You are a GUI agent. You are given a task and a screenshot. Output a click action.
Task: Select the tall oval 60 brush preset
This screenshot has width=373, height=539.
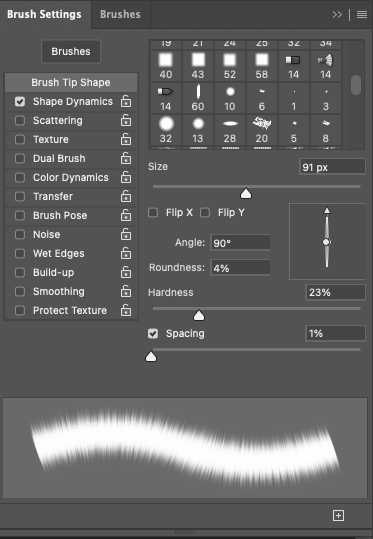[x=198, y=98]
